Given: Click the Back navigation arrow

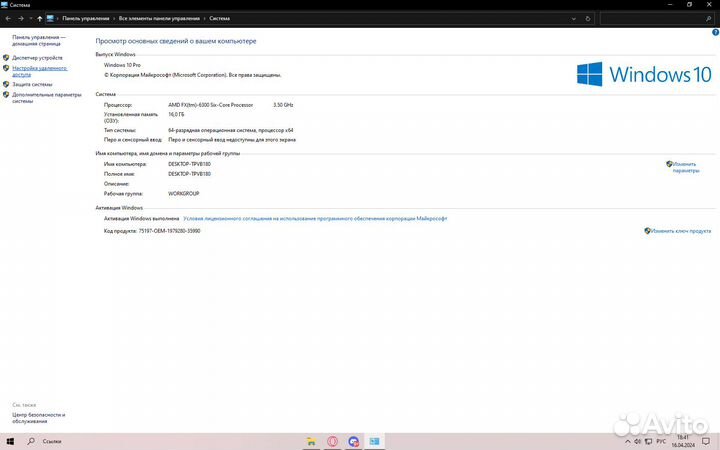Looking at the screenshot, I should coord(9,18).
